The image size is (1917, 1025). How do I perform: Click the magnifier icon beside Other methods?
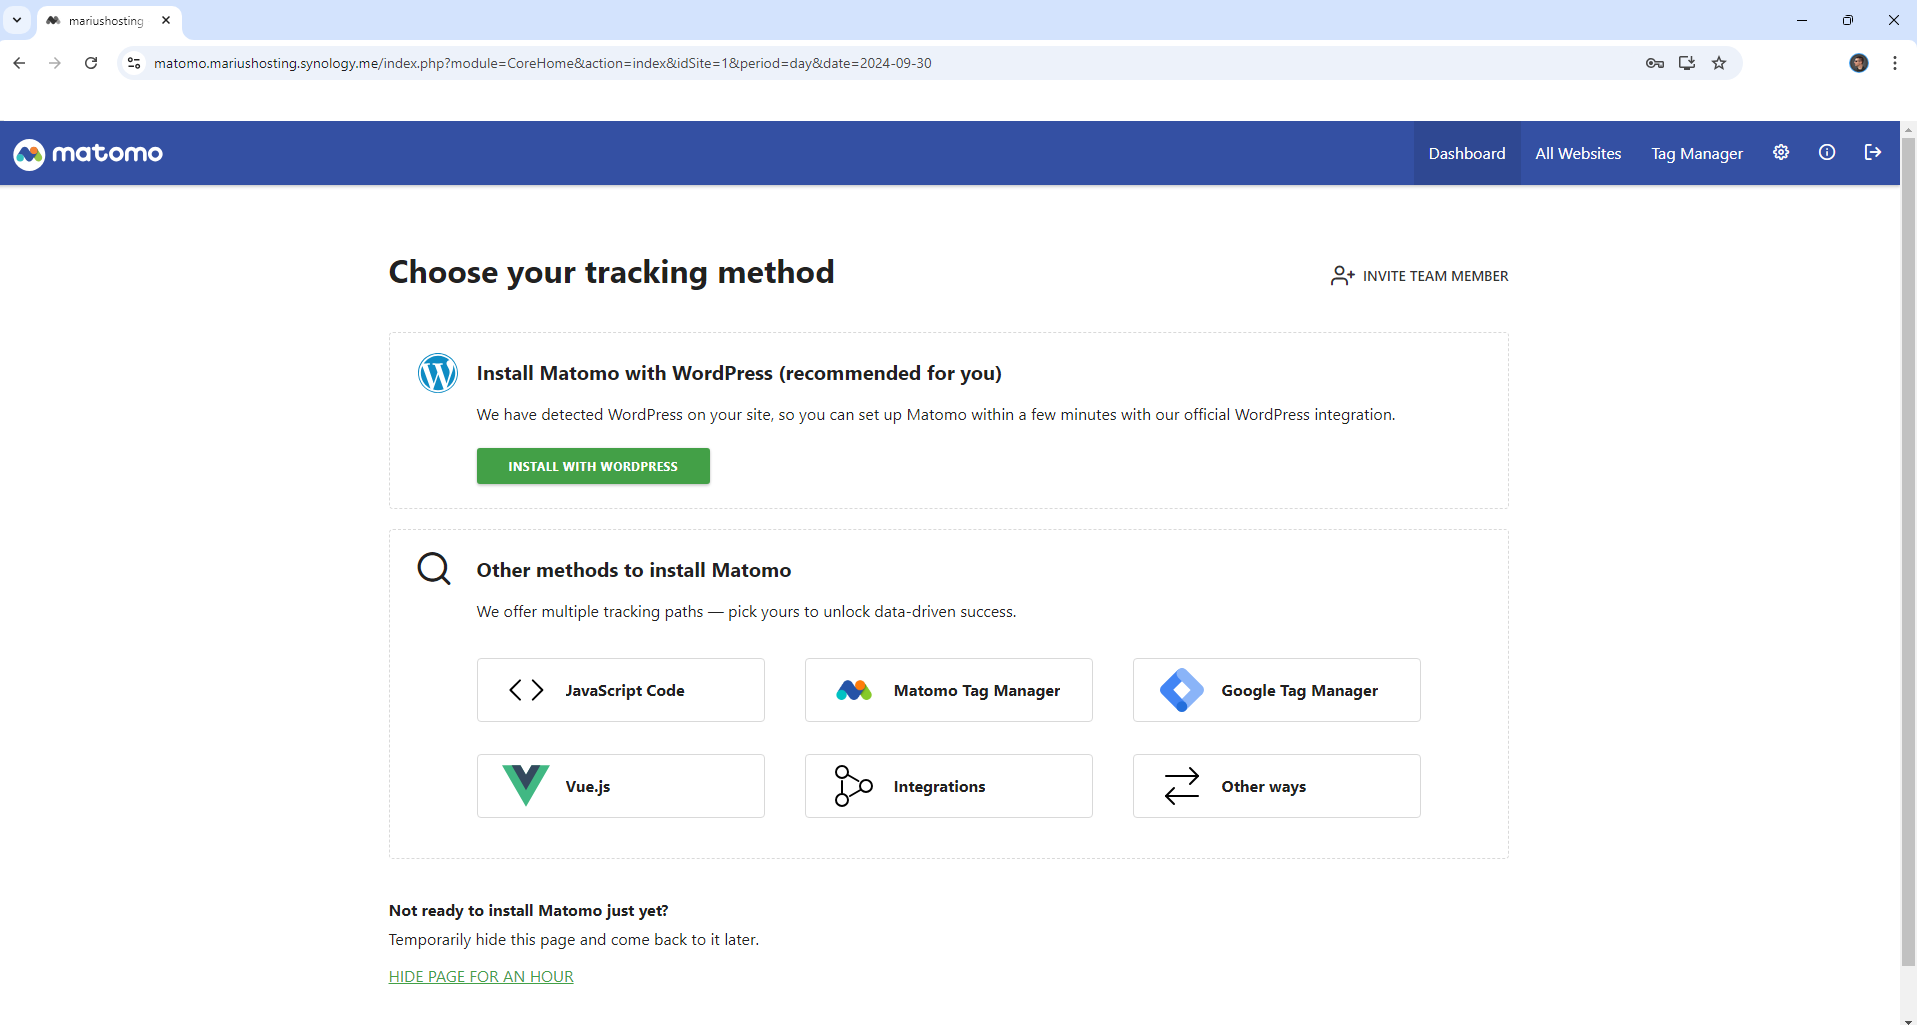pyautogui.click(x=434, y=569)
